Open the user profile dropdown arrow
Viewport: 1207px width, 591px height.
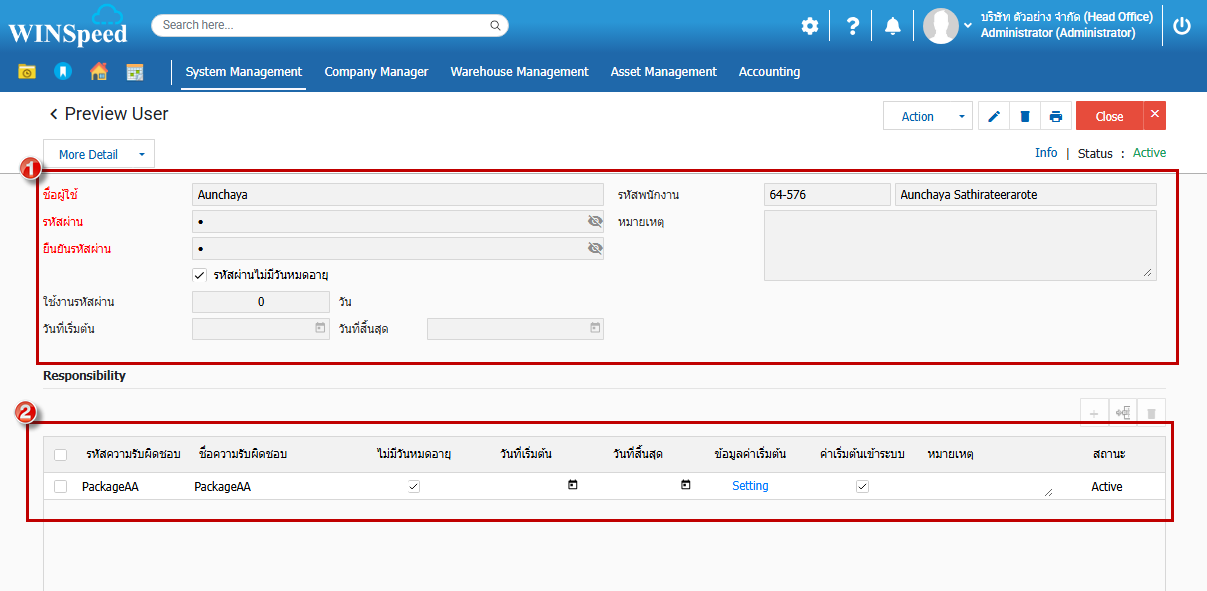pos(967,26)
